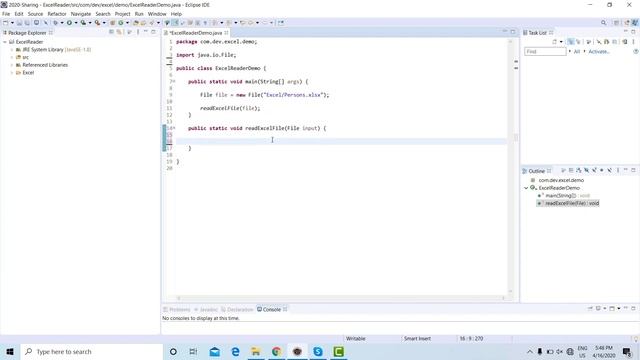Viewport: 640px width, 360px height.
Task: Click the Find field in Task List
Action: [x=545, y=52]
